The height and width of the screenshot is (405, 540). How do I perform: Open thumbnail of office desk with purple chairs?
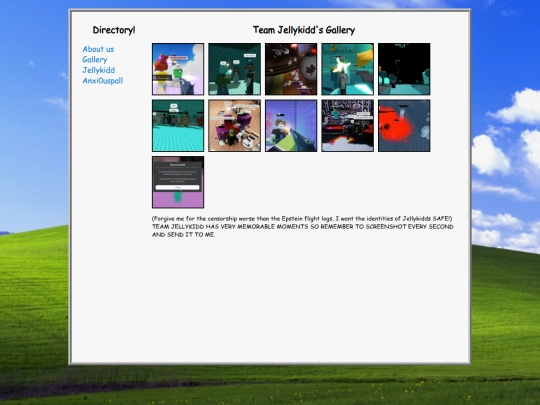pyautogui.click(x=235, y=125)
